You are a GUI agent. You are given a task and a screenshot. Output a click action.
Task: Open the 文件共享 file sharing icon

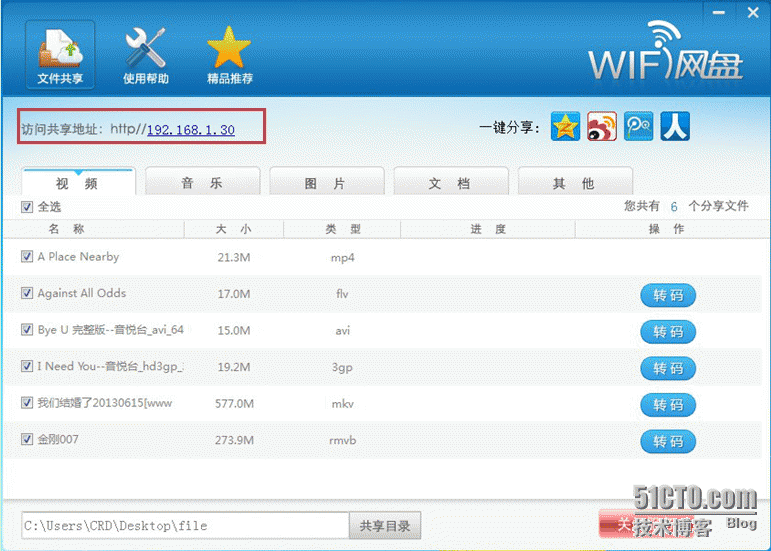tap(60, 55)
